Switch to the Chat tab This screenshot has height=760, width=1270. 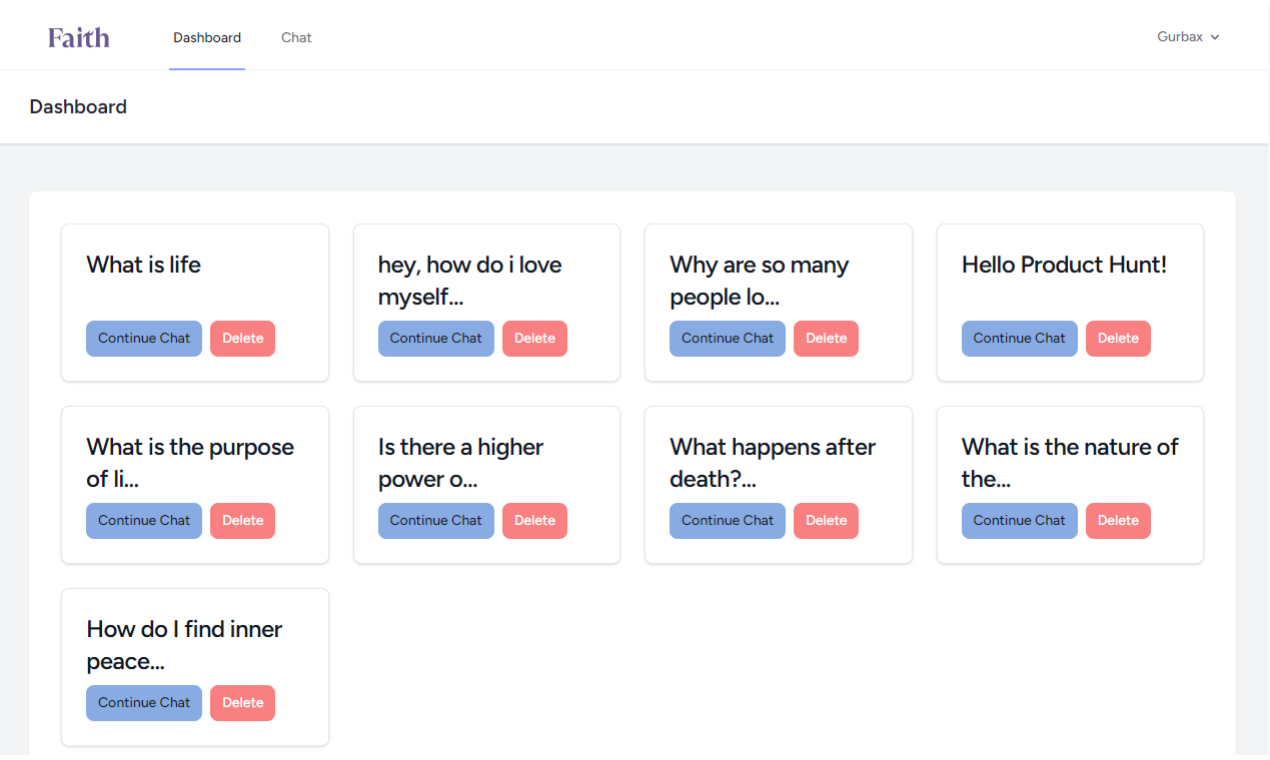click(x=296, y=37)
